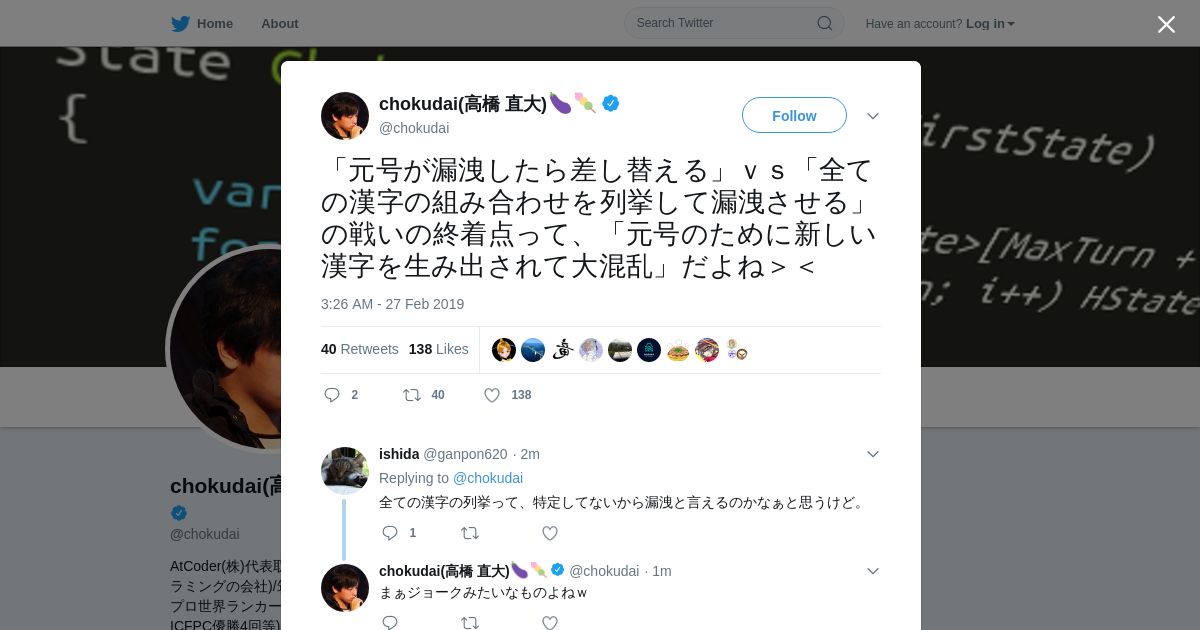1200x630 pixels.
Task: Open the @ganpon620 profile link
Action: 465,454
